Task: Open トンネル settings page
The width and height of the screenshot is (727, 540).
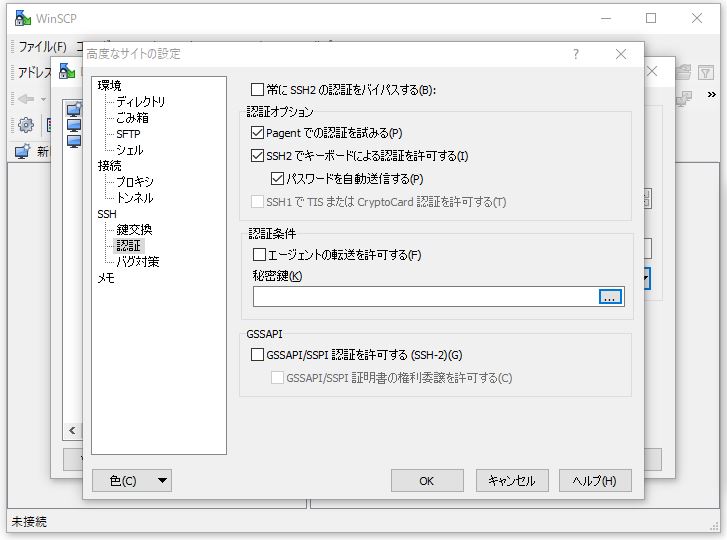Action: pos(135,198)
